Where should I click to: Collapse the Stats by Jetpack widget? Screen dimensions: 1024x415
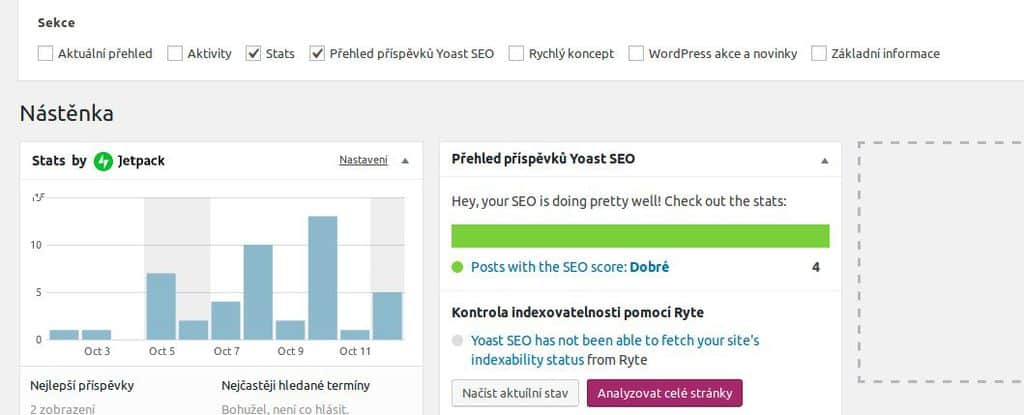coord(405,161)
